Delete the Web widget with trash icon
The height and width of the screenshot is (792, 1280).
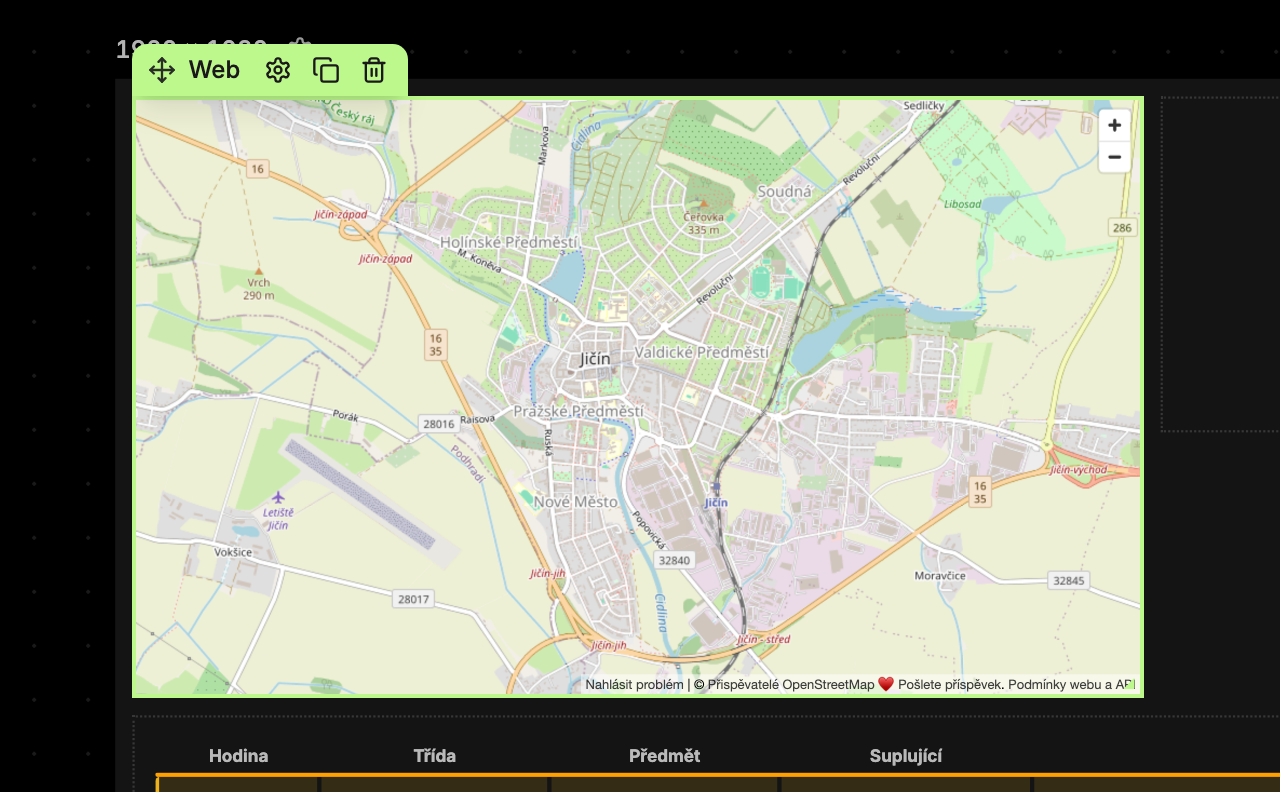click(374, 70)
